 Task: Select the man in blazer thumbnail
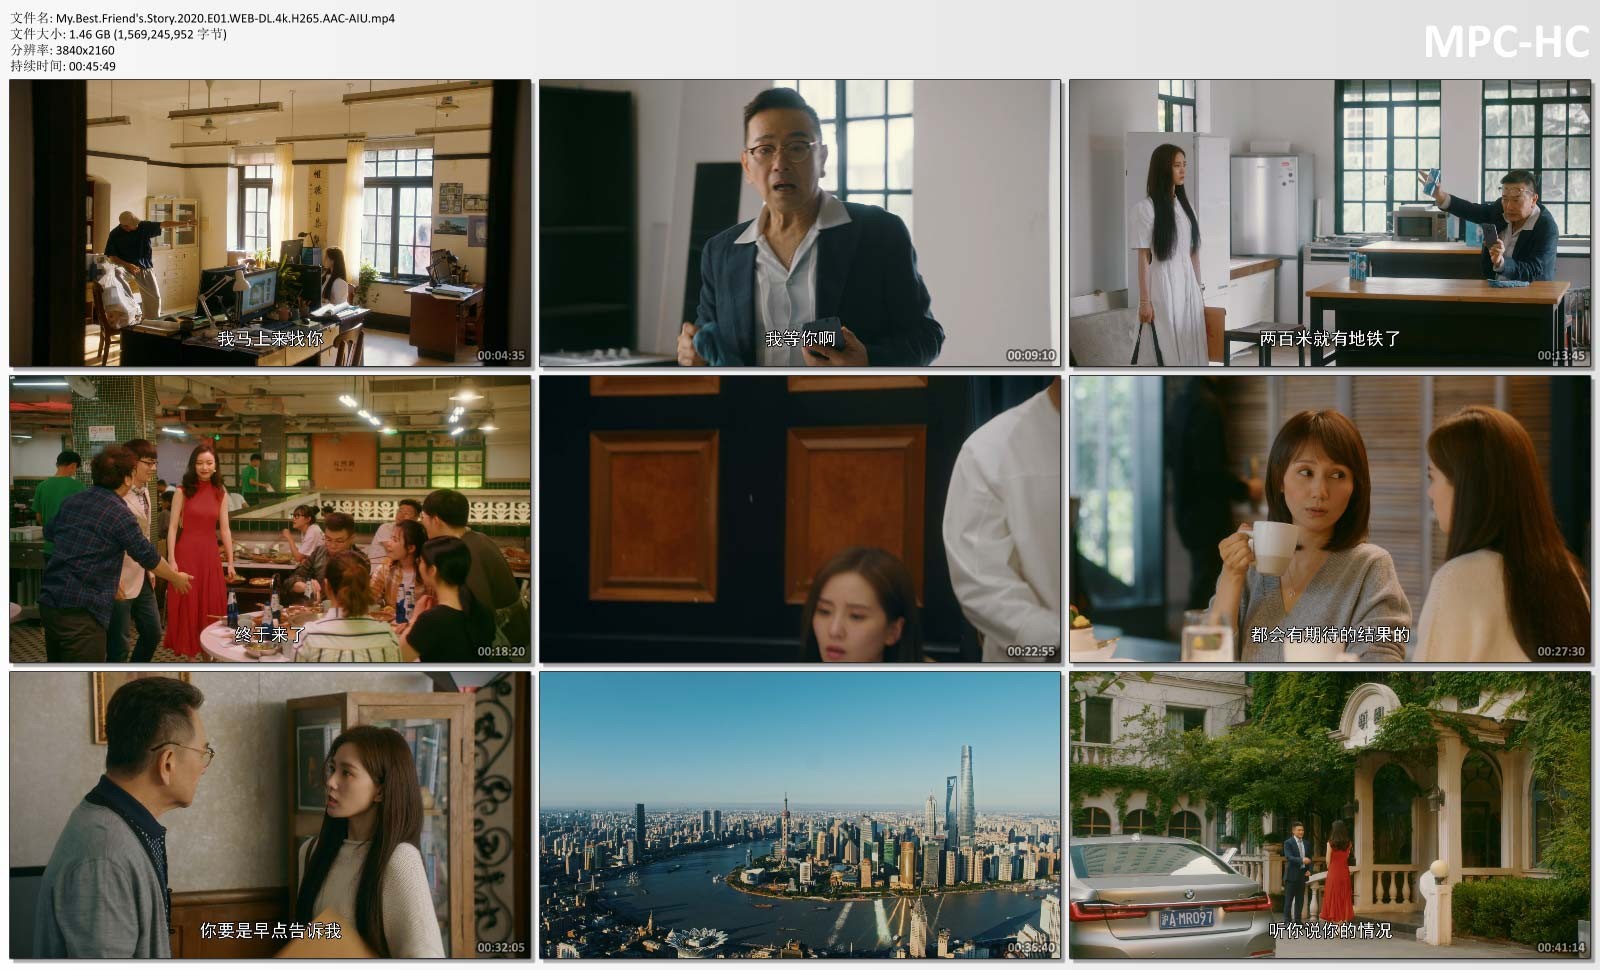(x=800, y=222)
